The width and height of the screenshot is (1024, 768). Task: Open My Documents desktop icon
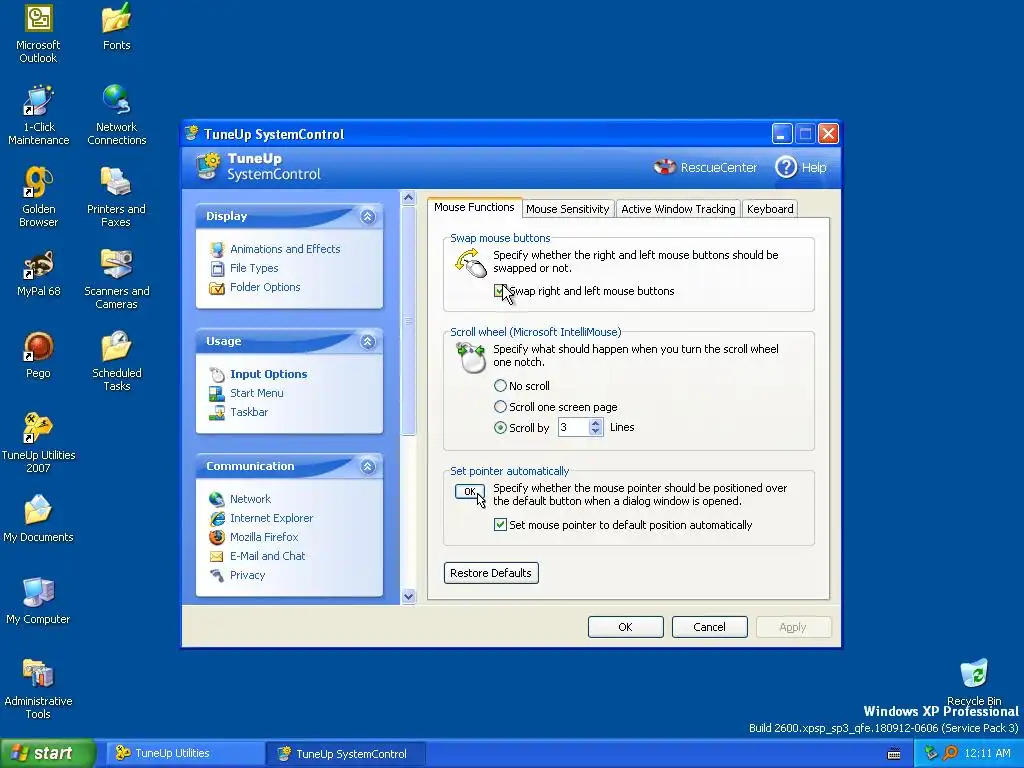tap(38, 511)
